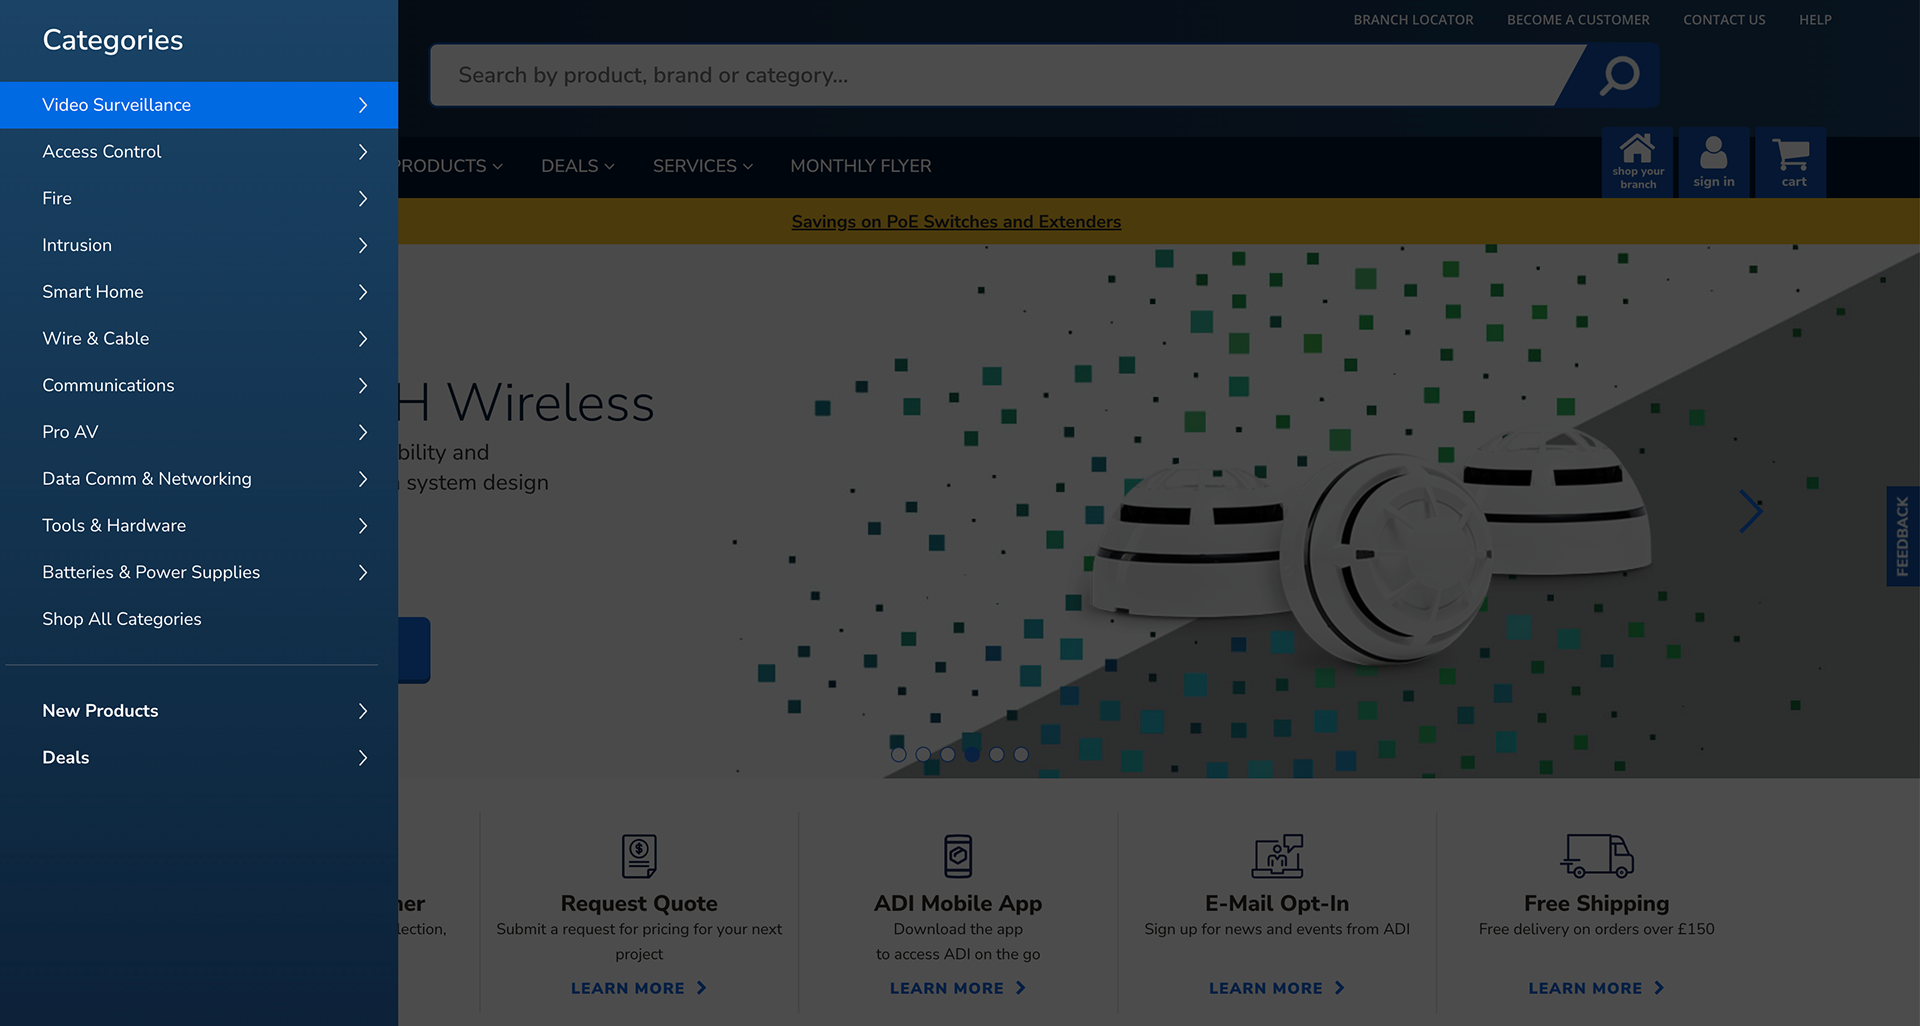Expand Data Comm & Networking chevron
1920x1026 pixels.
point(363,479)
